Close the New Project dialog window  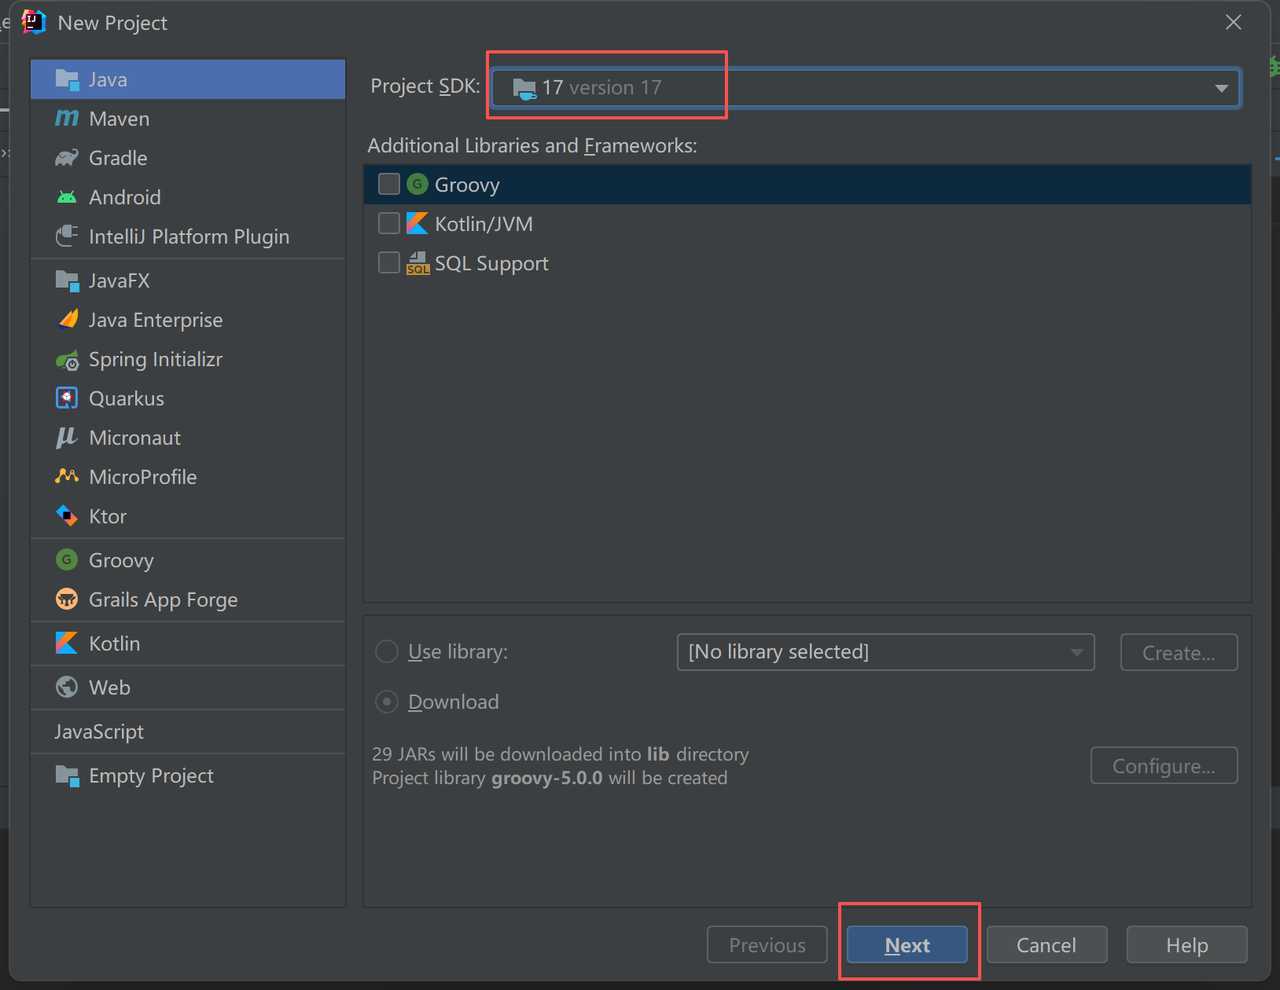click(1234, 22)
